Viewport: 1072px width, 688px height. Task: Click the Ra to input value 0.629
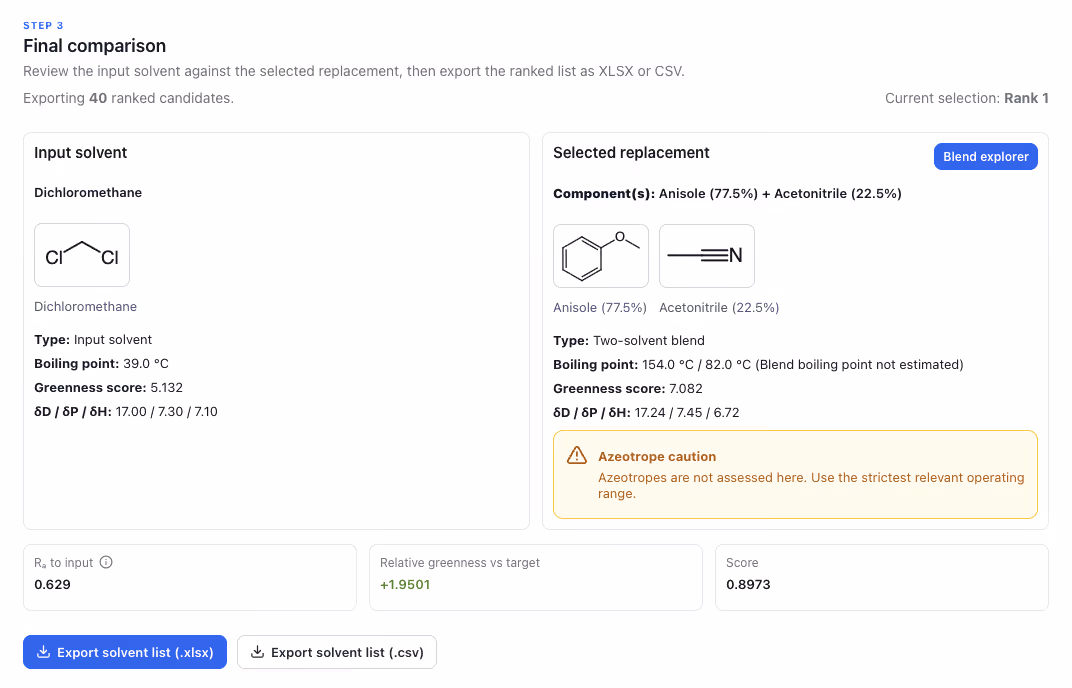pyautogui.click(x=53, y=585)
